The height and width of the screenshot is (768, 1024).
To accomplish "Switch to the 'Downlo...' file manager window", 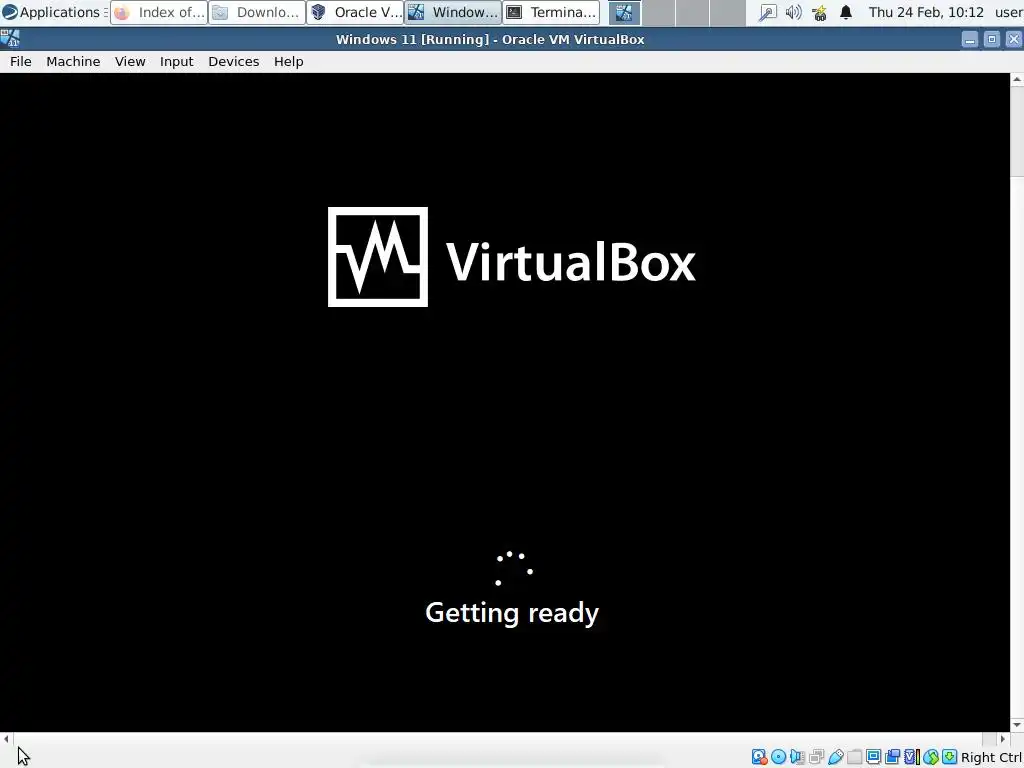I will pos(257,12).
